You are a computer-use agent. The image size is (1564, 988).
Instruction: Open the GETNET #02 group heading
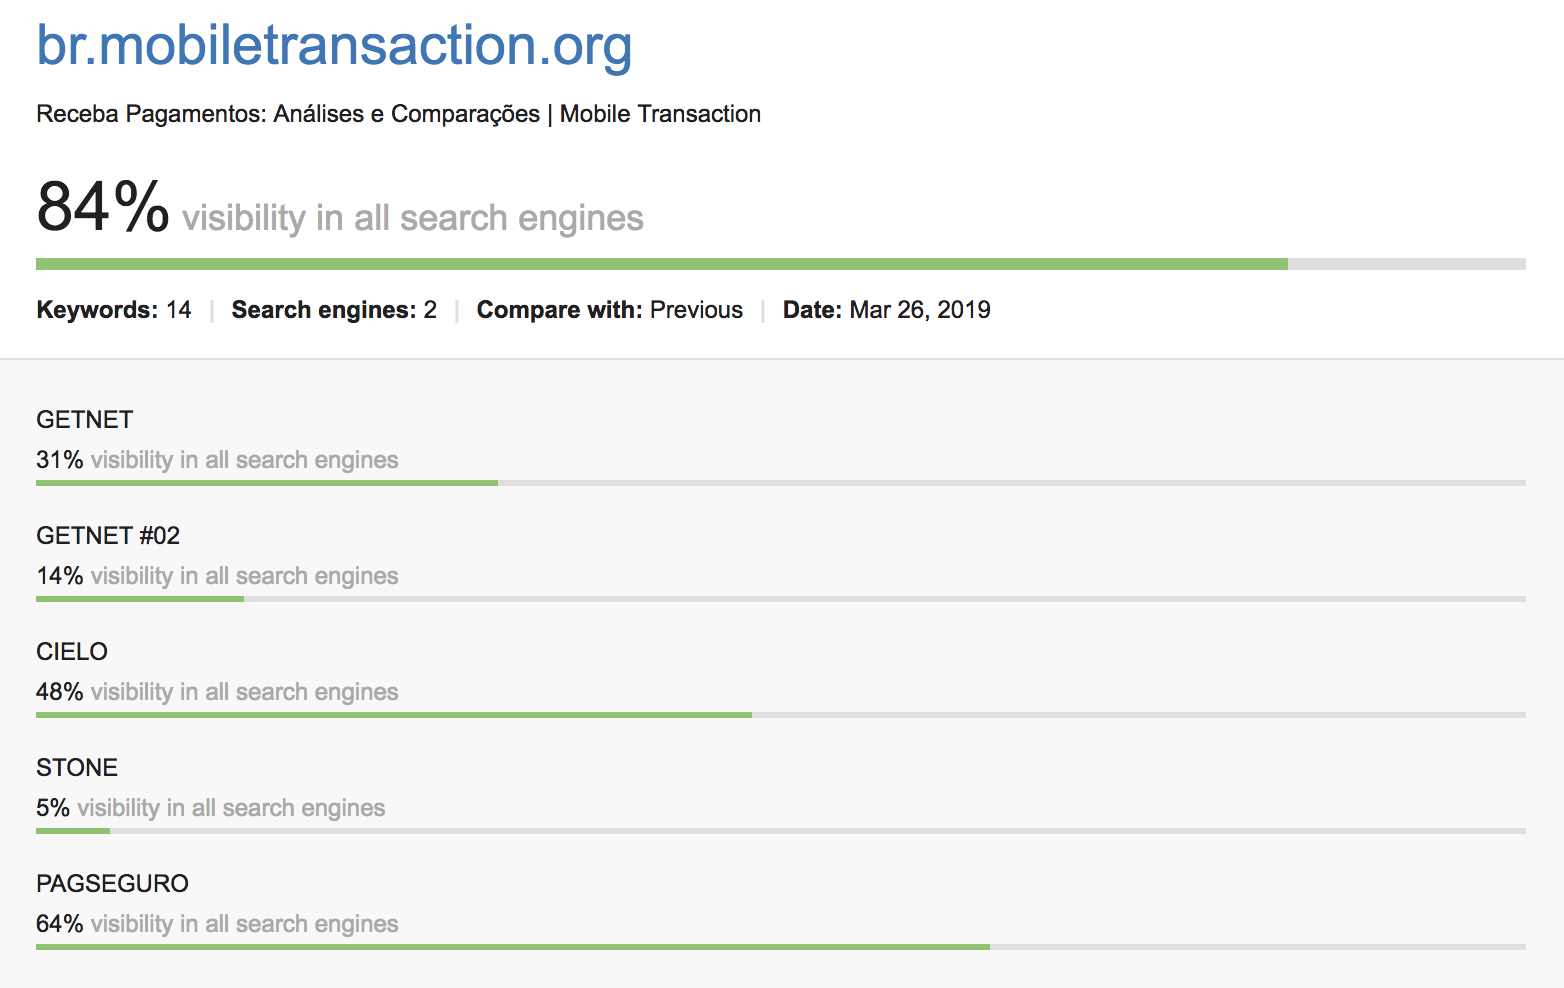[x=108, y=536]
